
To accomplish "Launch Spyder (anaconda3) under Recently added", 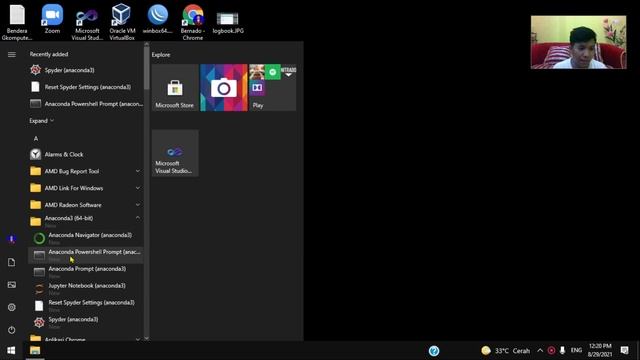I will pyautogui.click(x=86, y=70).
